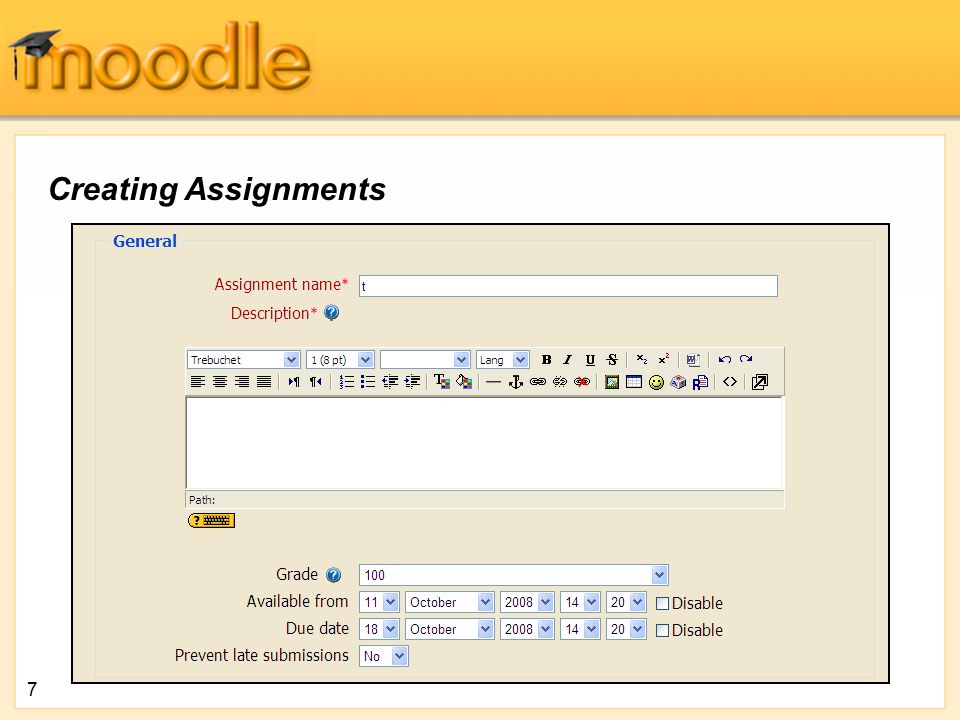Toggle bold formatting in the editor
The height and width of the screenshot is (720, 960).
546,360
